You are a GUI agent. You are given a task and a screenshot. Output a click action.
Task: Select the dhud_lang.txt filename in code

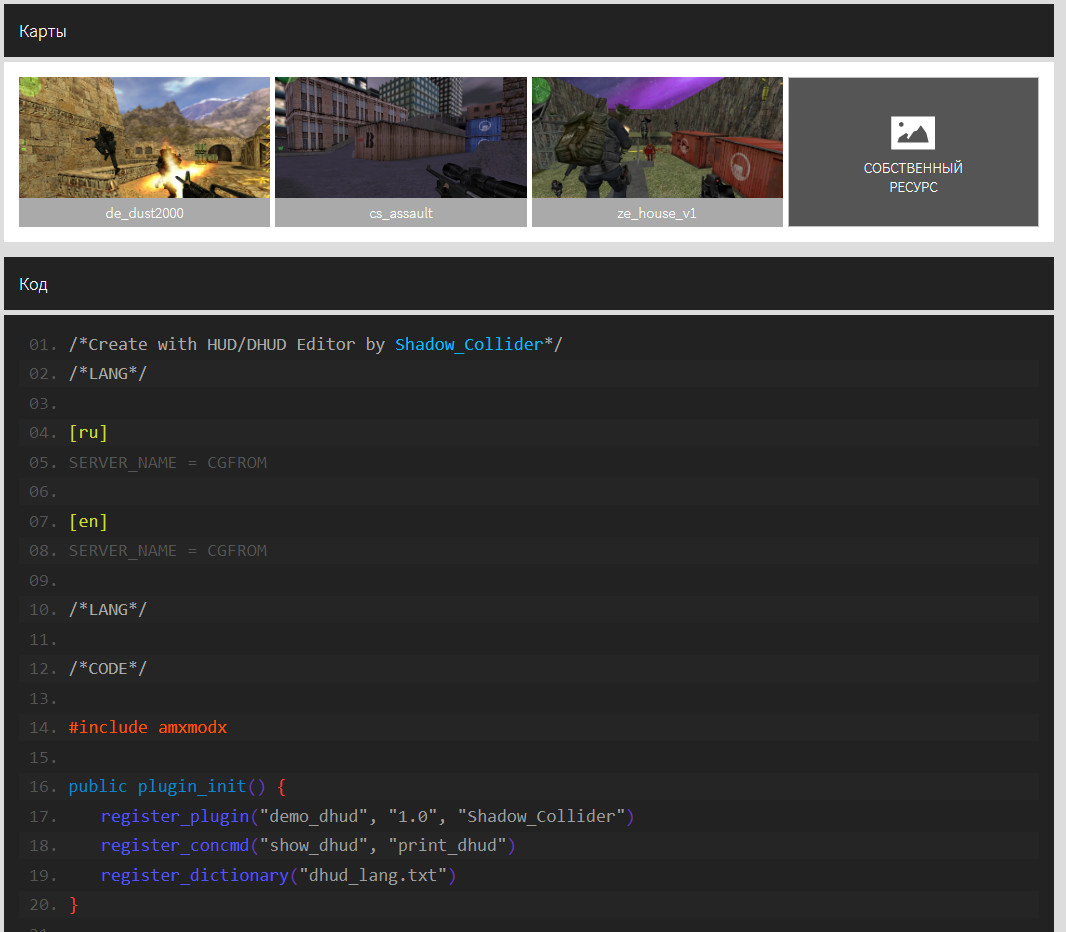(374, 875)
